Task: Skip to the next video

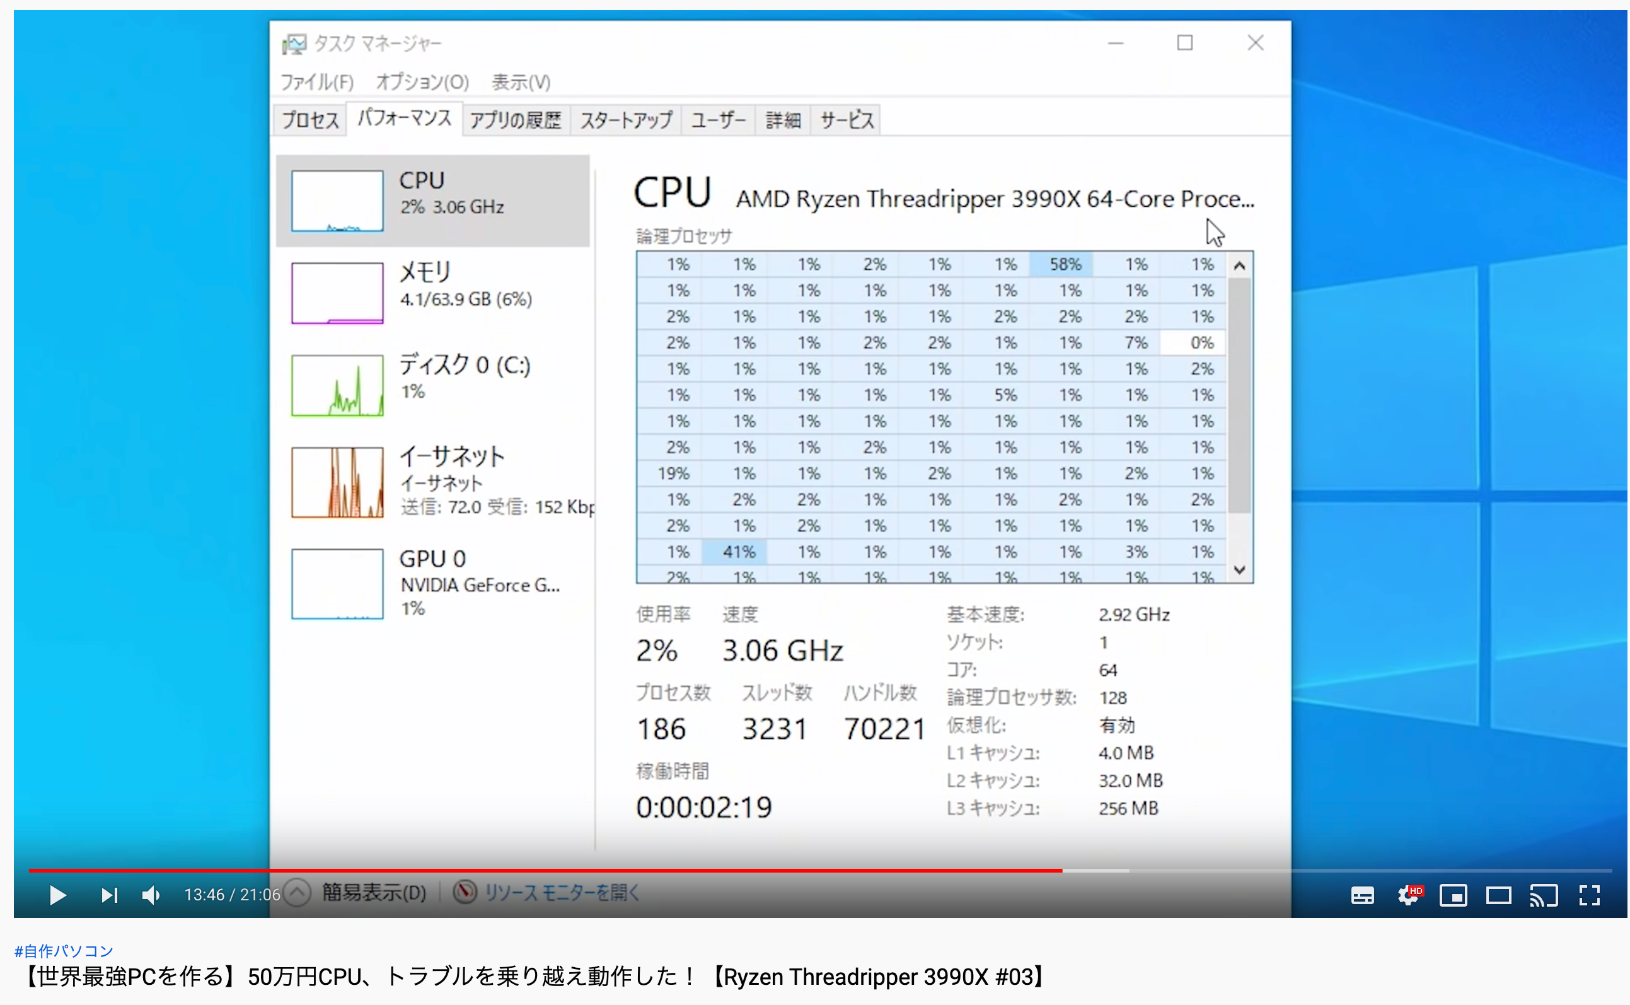Action: click(109, 895)
